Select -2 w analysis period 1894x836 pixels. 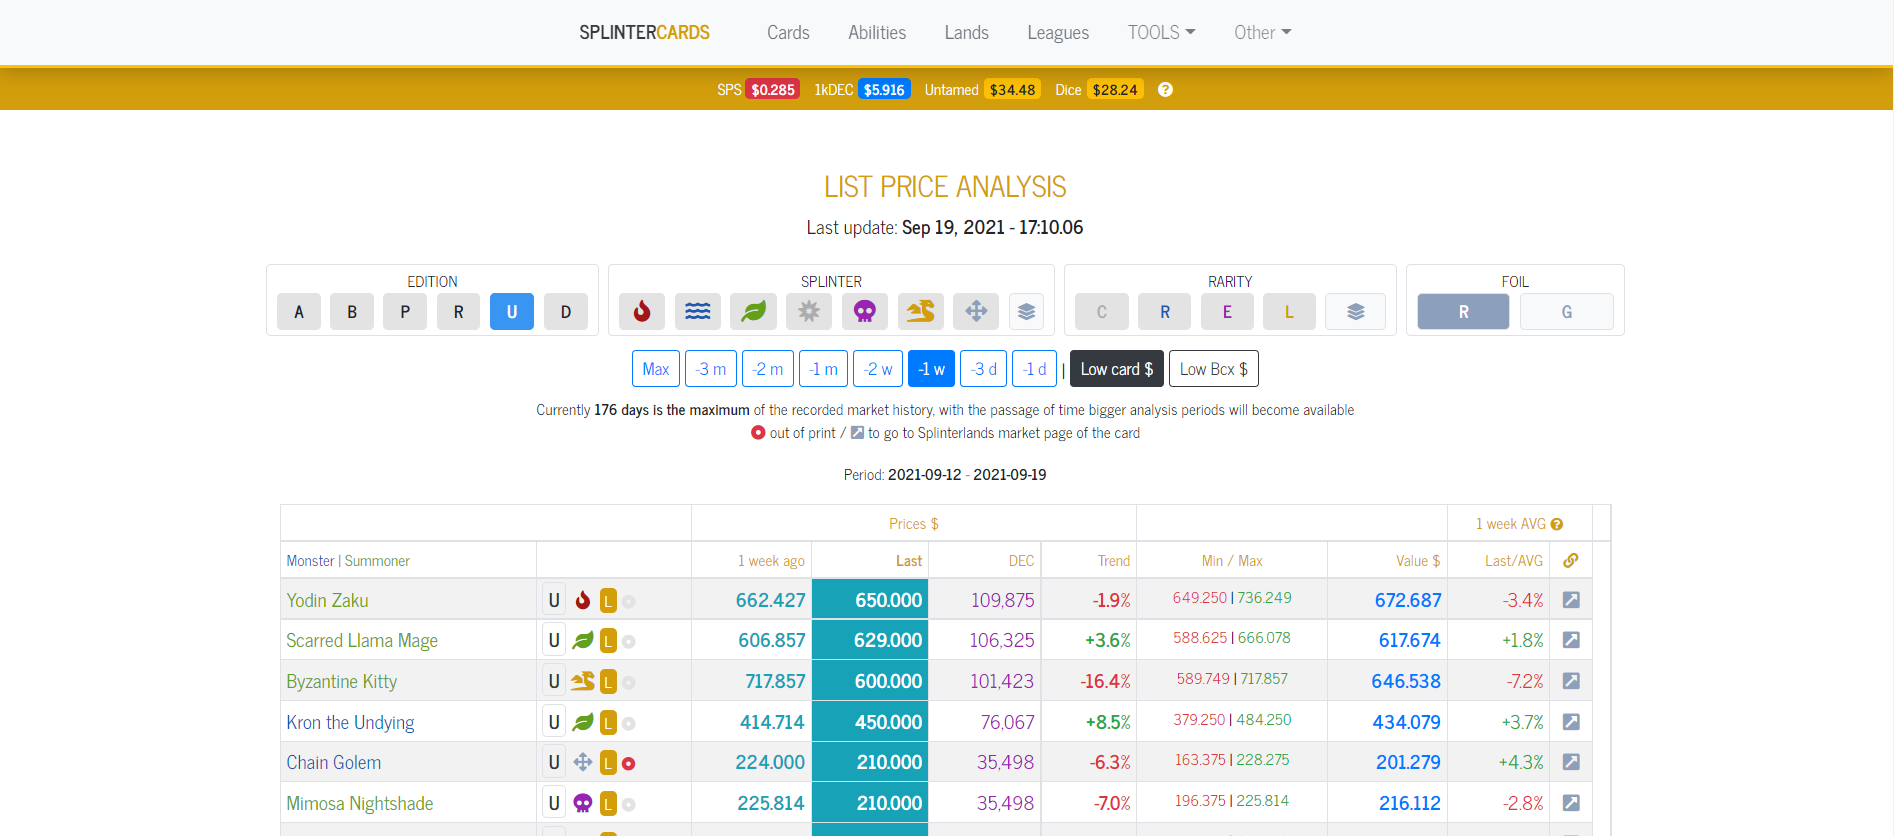pyautogui.click(x=878, y=369)
